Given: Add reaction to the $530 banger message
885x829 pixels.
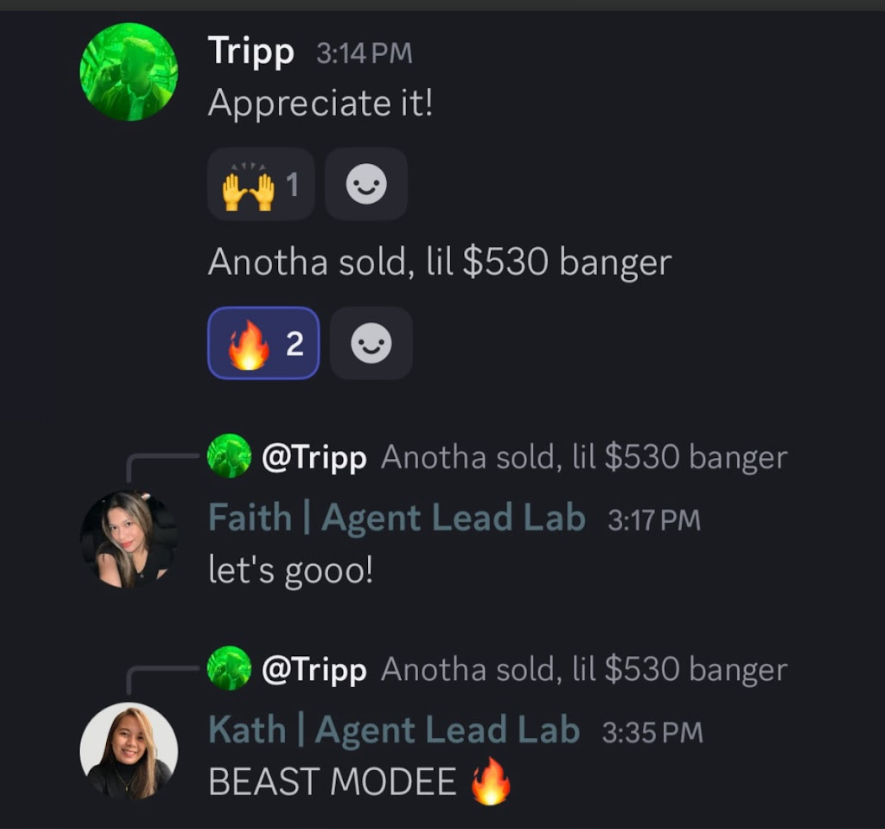Looking at the screenshot, I should click(371, 343).
